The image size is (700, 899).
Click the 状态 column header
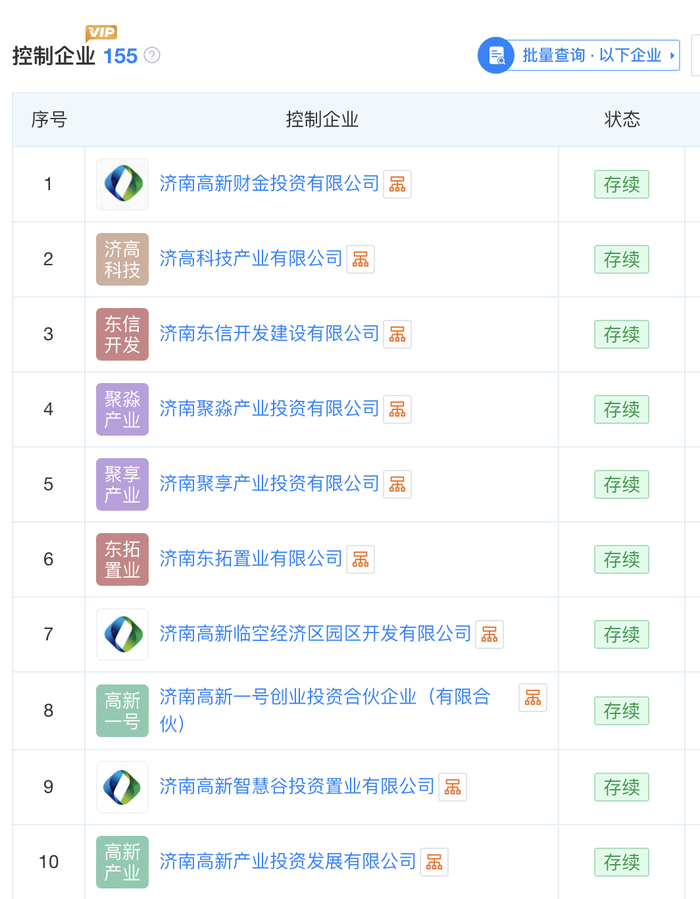(622, 120)
